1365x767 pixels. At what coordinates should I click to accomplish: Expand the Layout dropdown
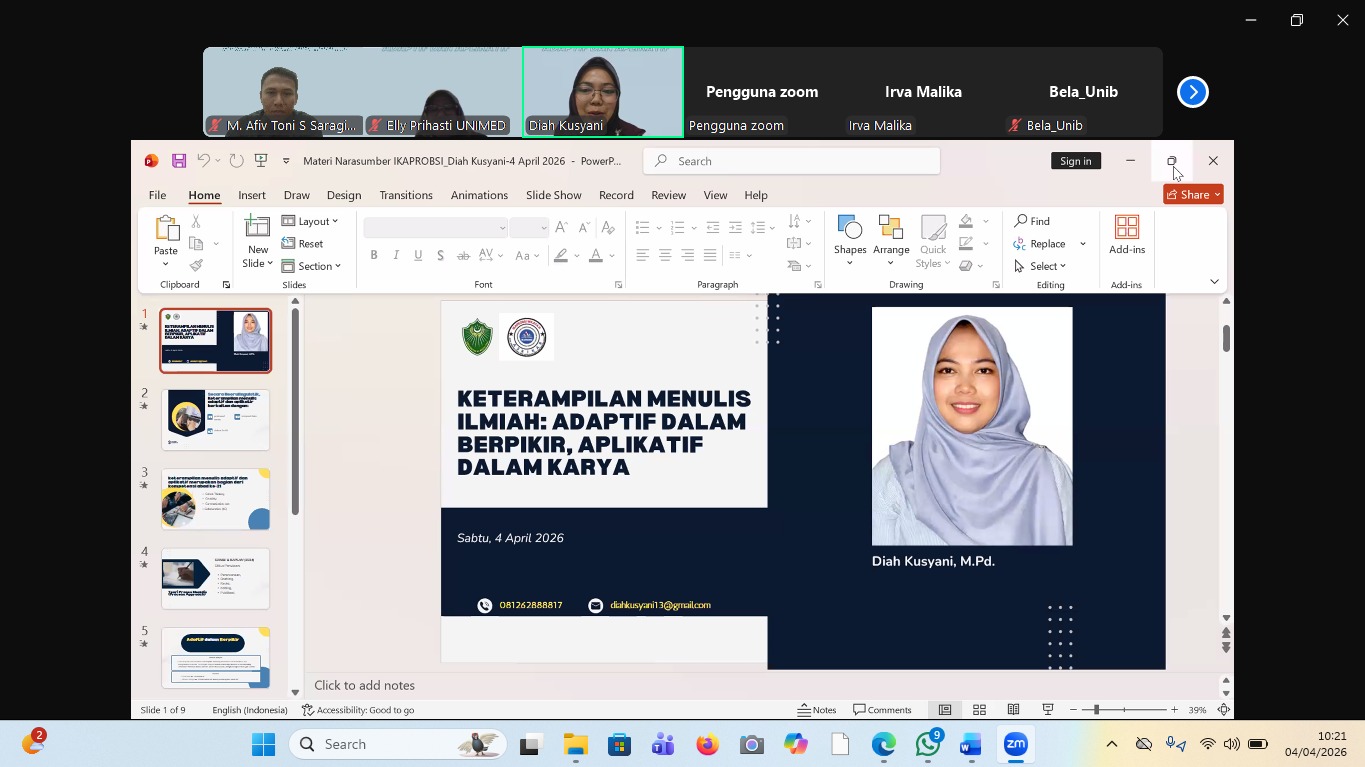310,221
